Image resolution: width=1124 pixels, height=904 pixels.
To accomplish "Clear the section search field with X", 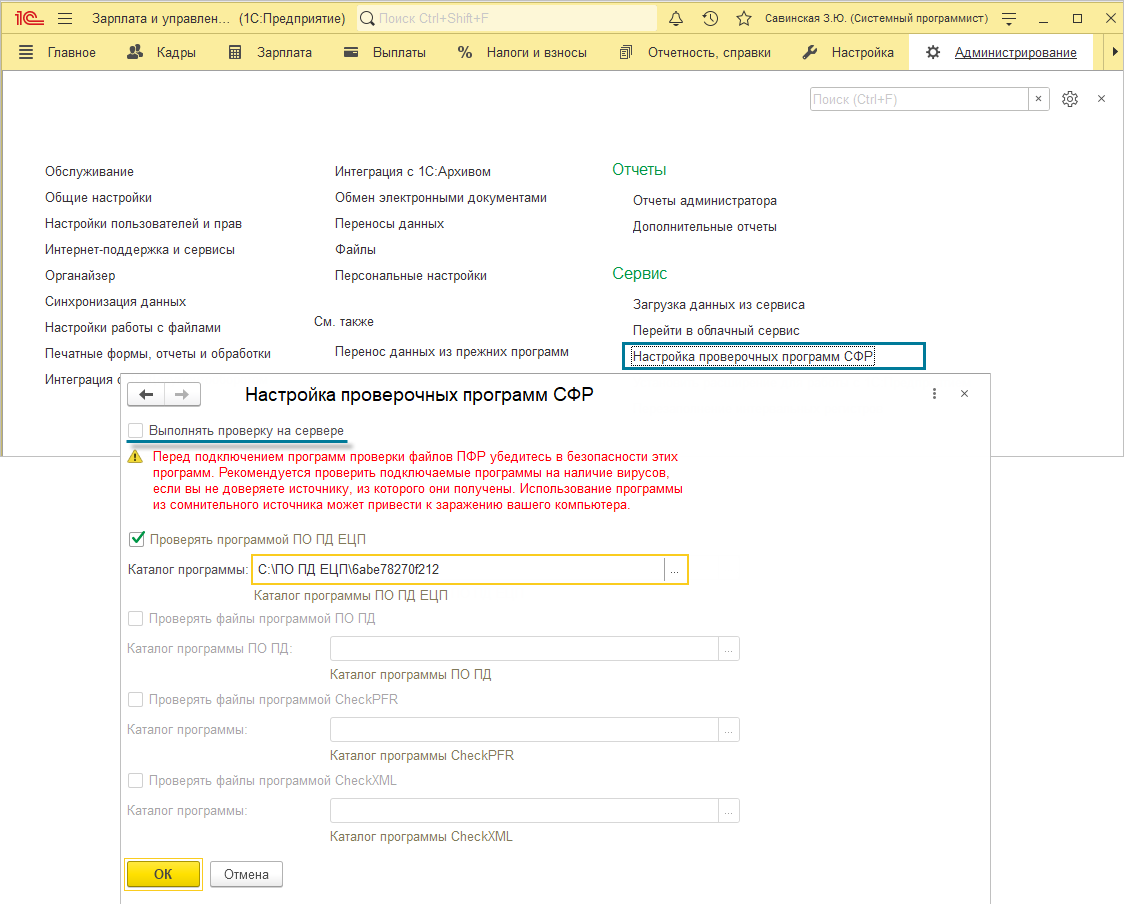I will [1038, 99].
